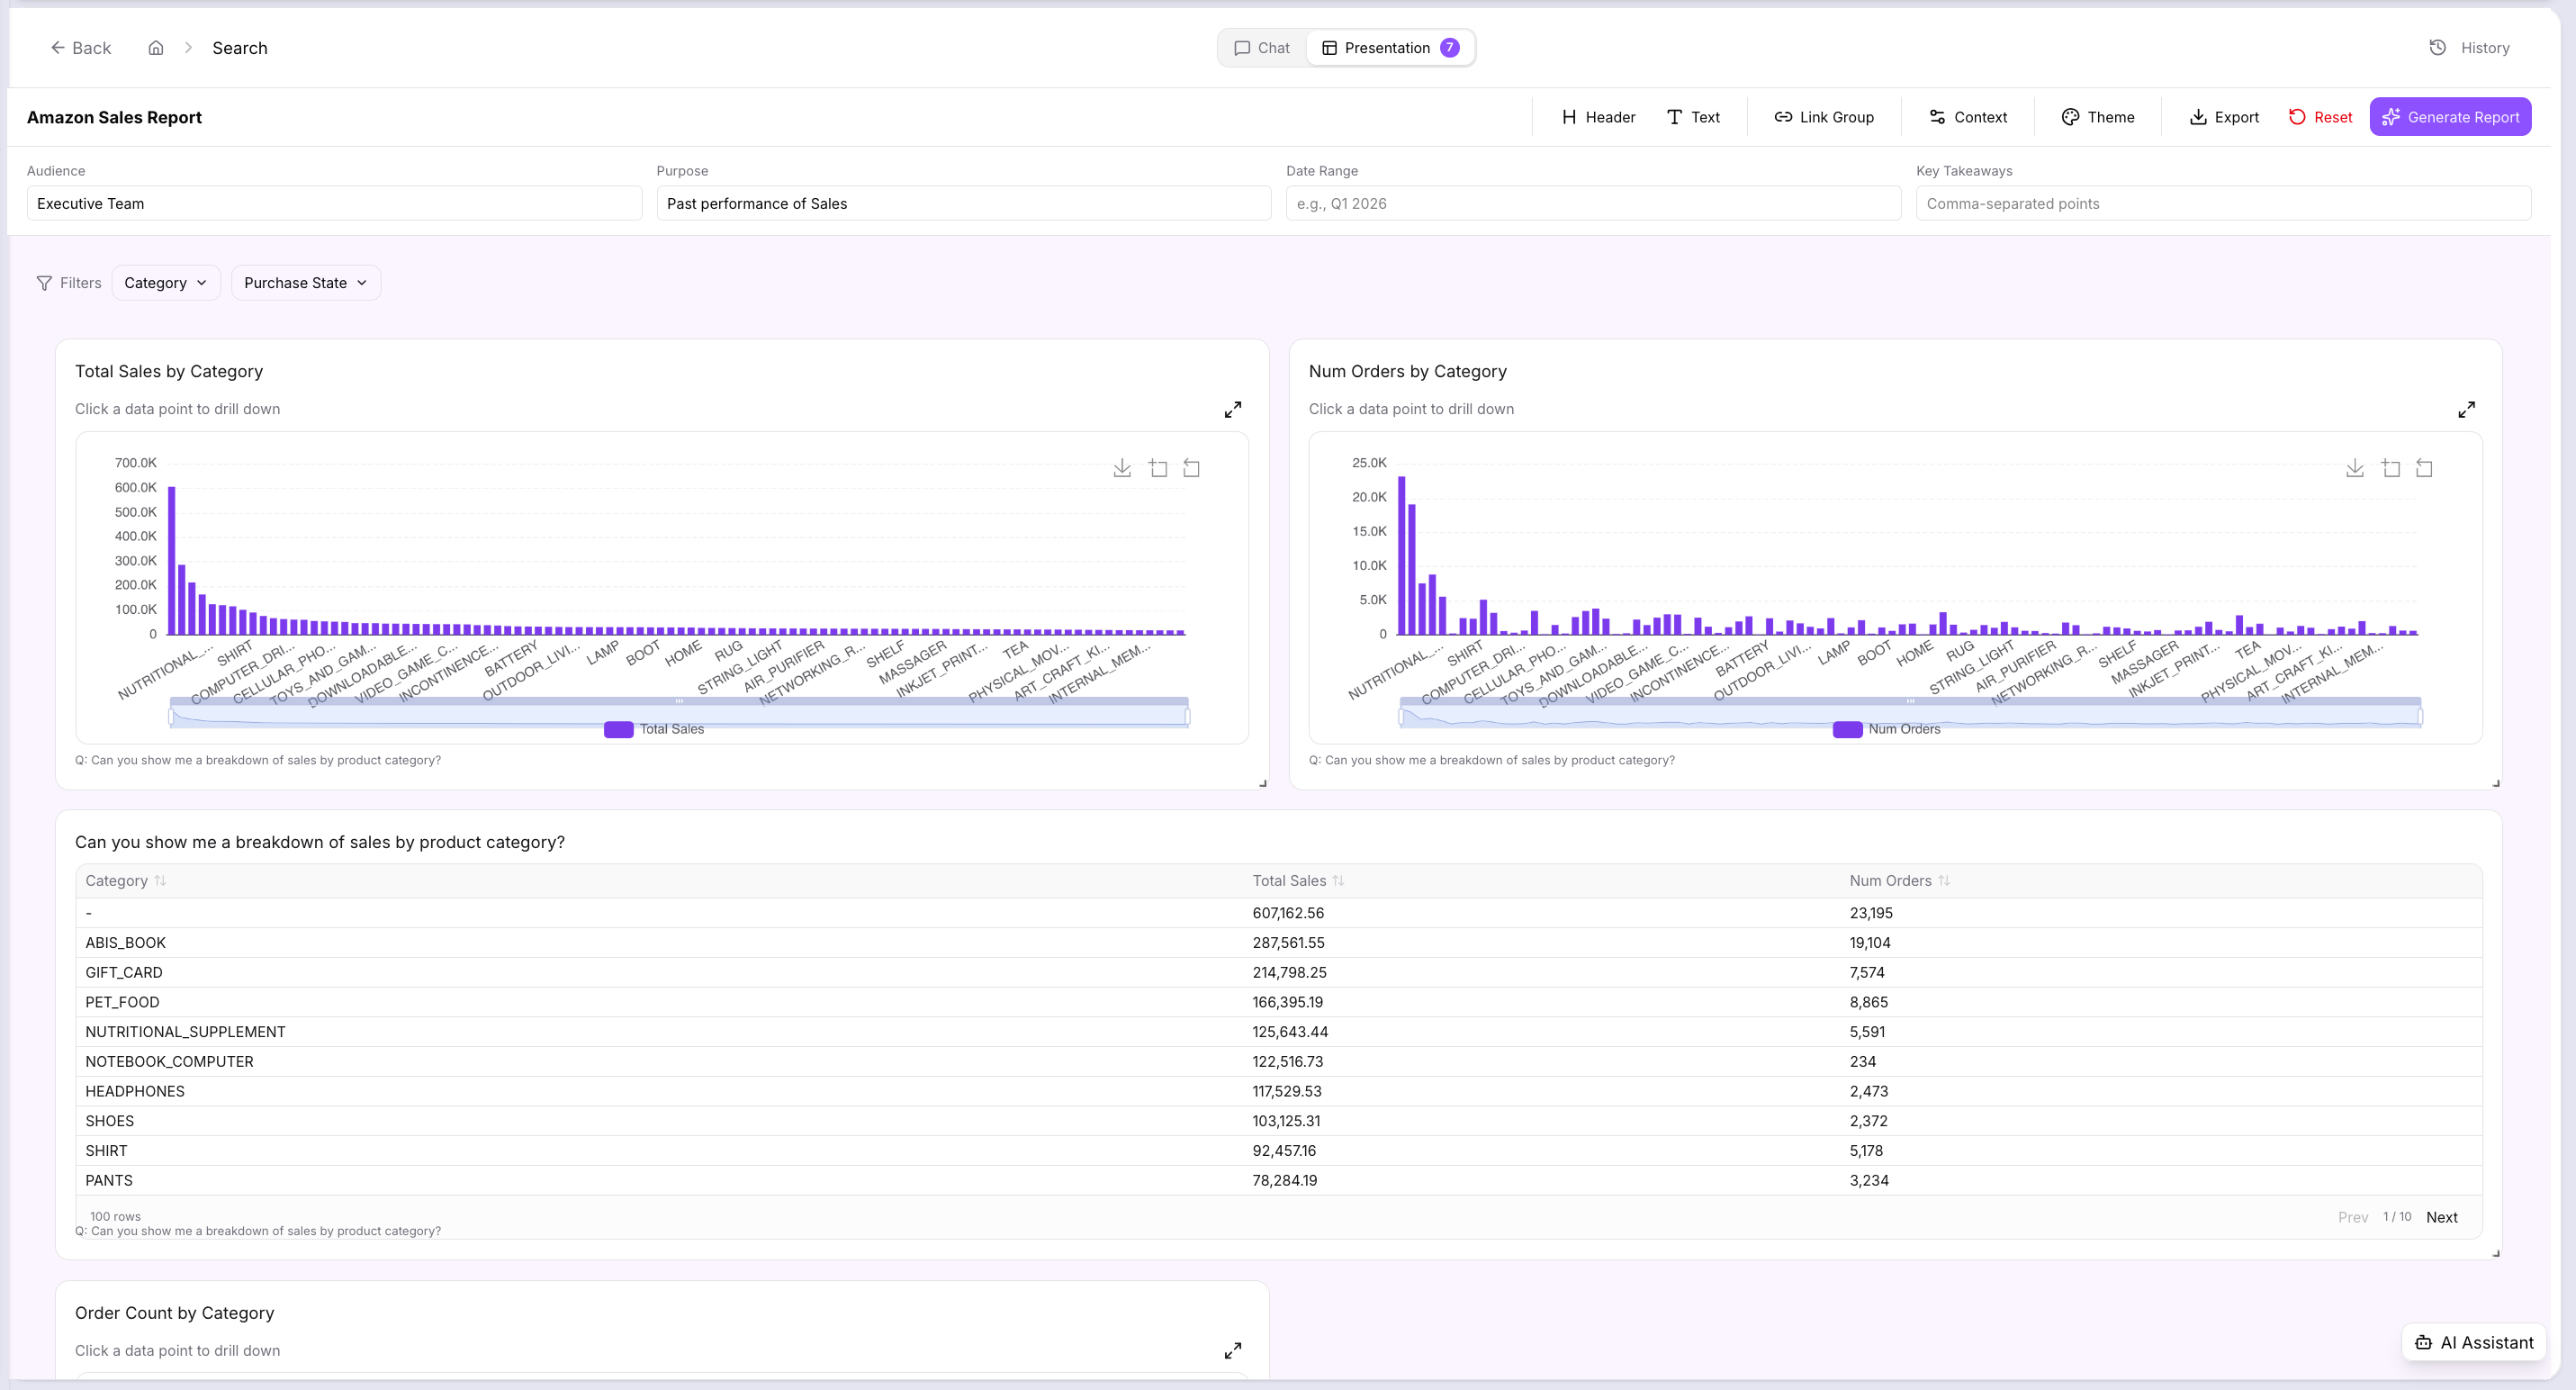Expand the Total Sales by Category chart
Screen dimensions: 2576x1390
(x=1233, y=410)
